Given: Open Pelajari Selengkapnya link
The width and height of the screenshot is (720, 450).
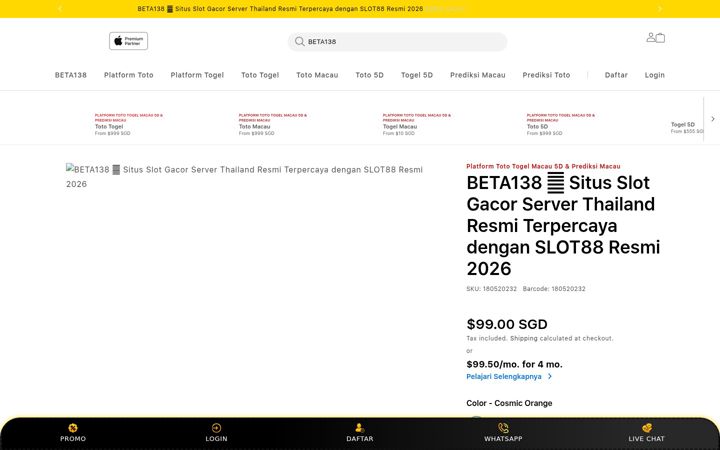Looking at the screenshot, I should pos(509,377).
